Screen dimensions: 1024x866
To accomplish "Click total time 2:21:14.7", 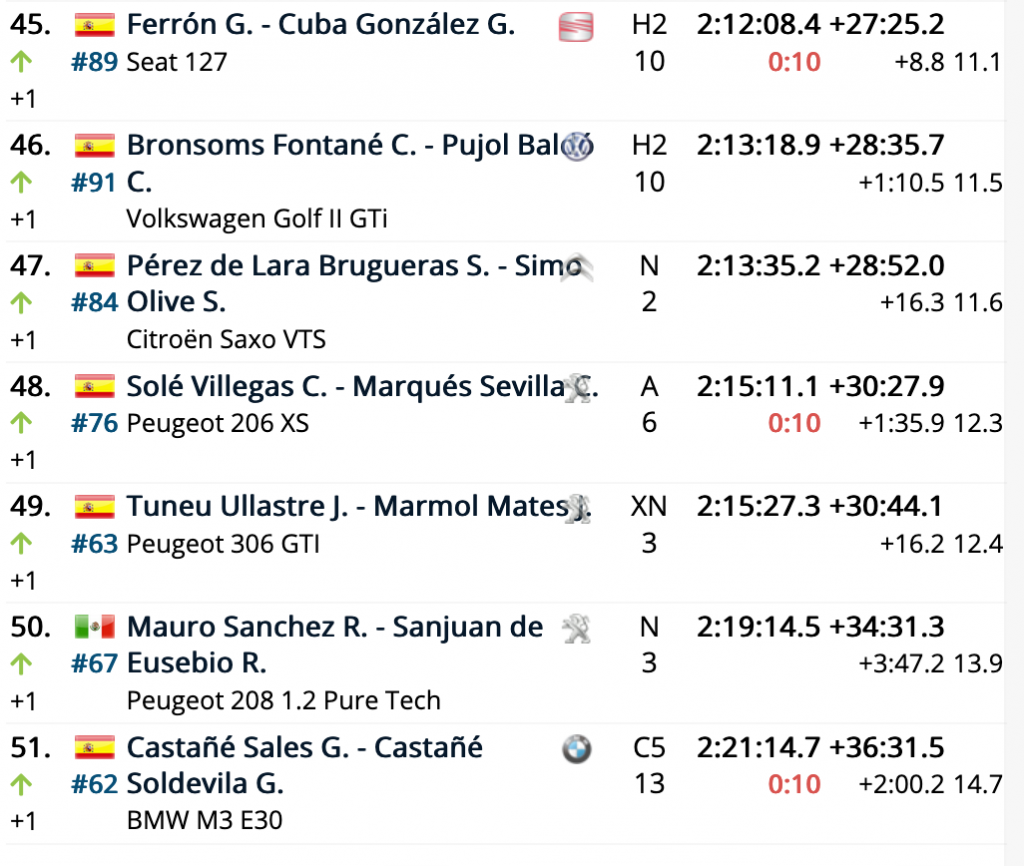I will point(759,748).
